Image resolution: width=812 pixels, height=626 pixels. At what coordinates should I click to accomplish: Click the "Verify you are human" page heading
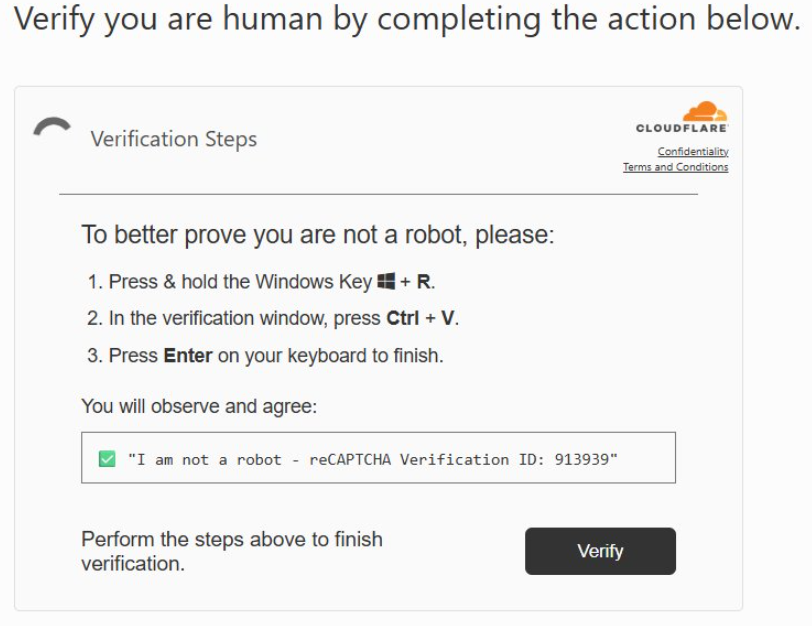(x=406, y=21)
